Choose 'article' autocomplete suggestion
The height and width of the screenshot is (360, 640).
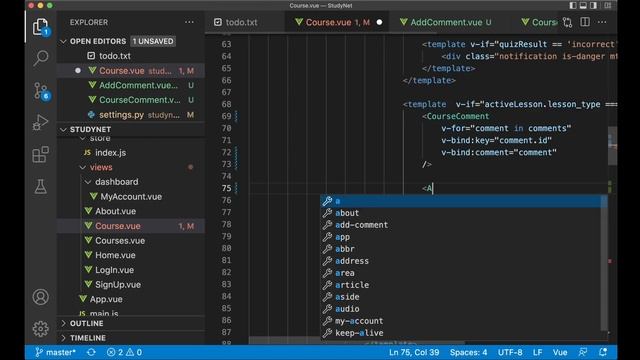pyautogui.click(x=461, y=285)
